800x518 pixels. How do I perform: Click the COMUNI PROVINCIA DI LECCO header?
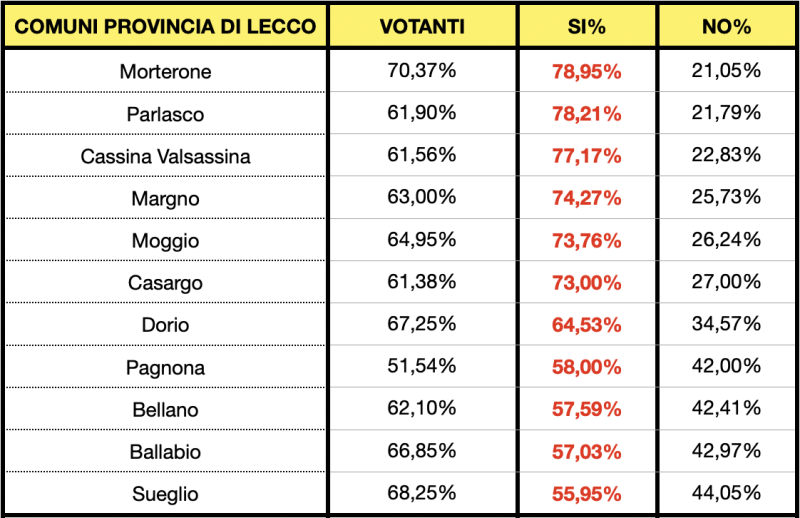tap(165, 26)
